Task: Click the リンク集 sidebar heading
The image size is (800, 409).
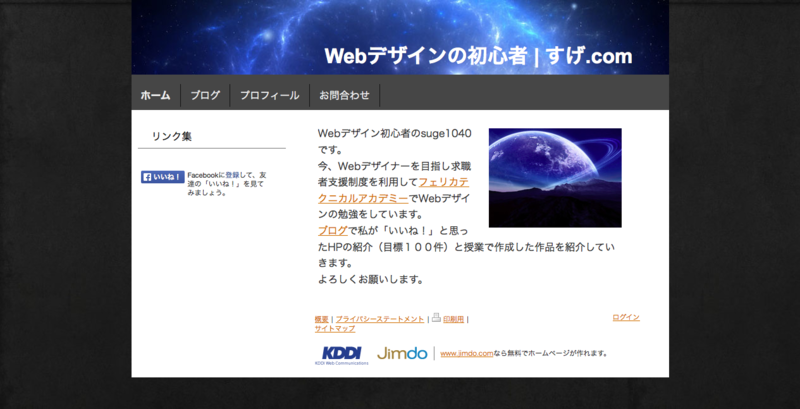Action: [x=171, y=137]
